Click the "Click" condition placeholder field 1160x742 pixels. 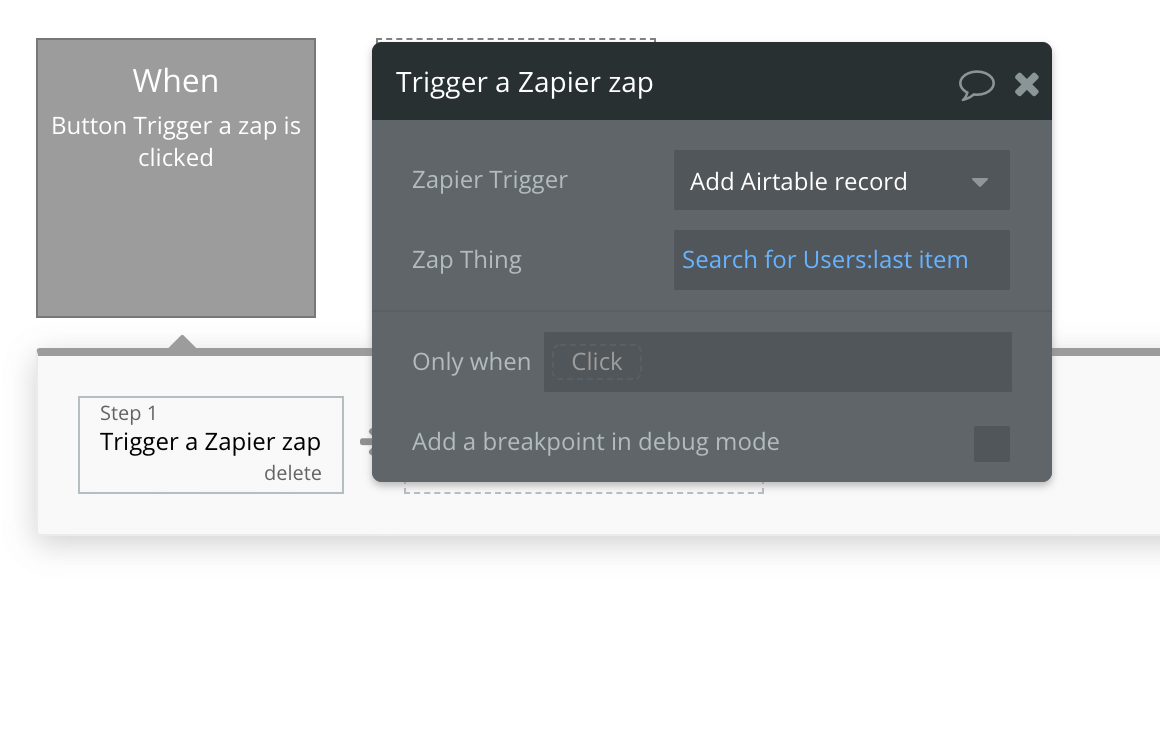click(596, 361)
